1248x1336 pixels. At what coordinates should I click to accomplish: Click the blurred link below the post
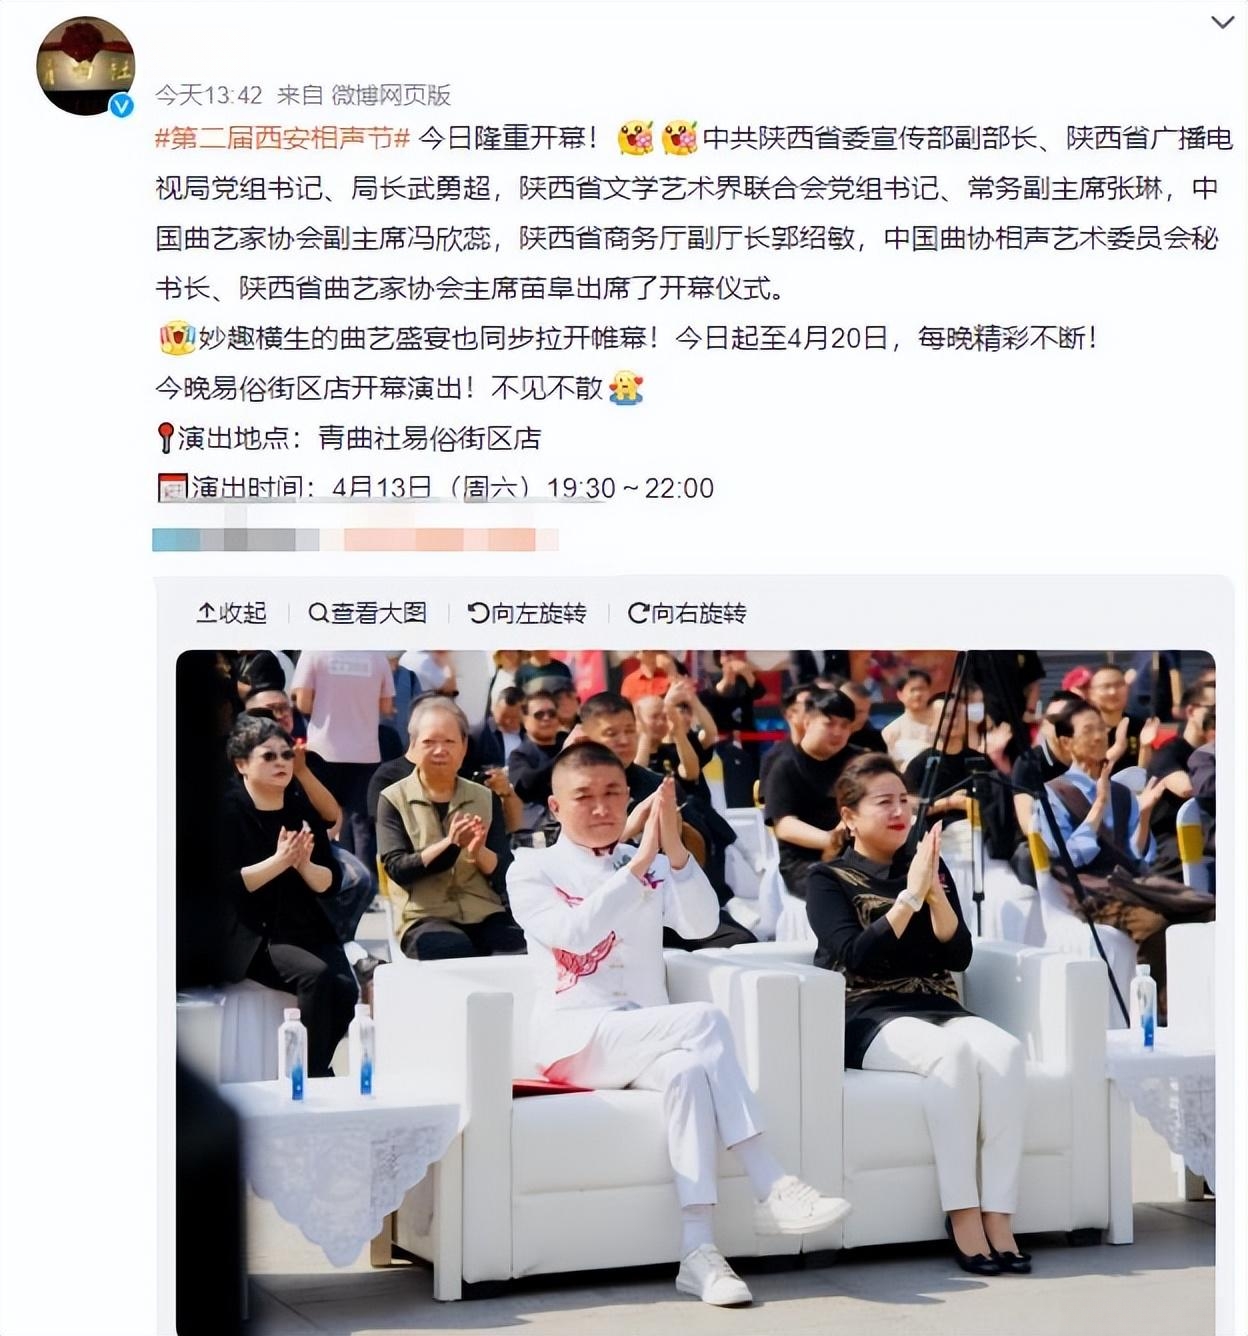355,540
